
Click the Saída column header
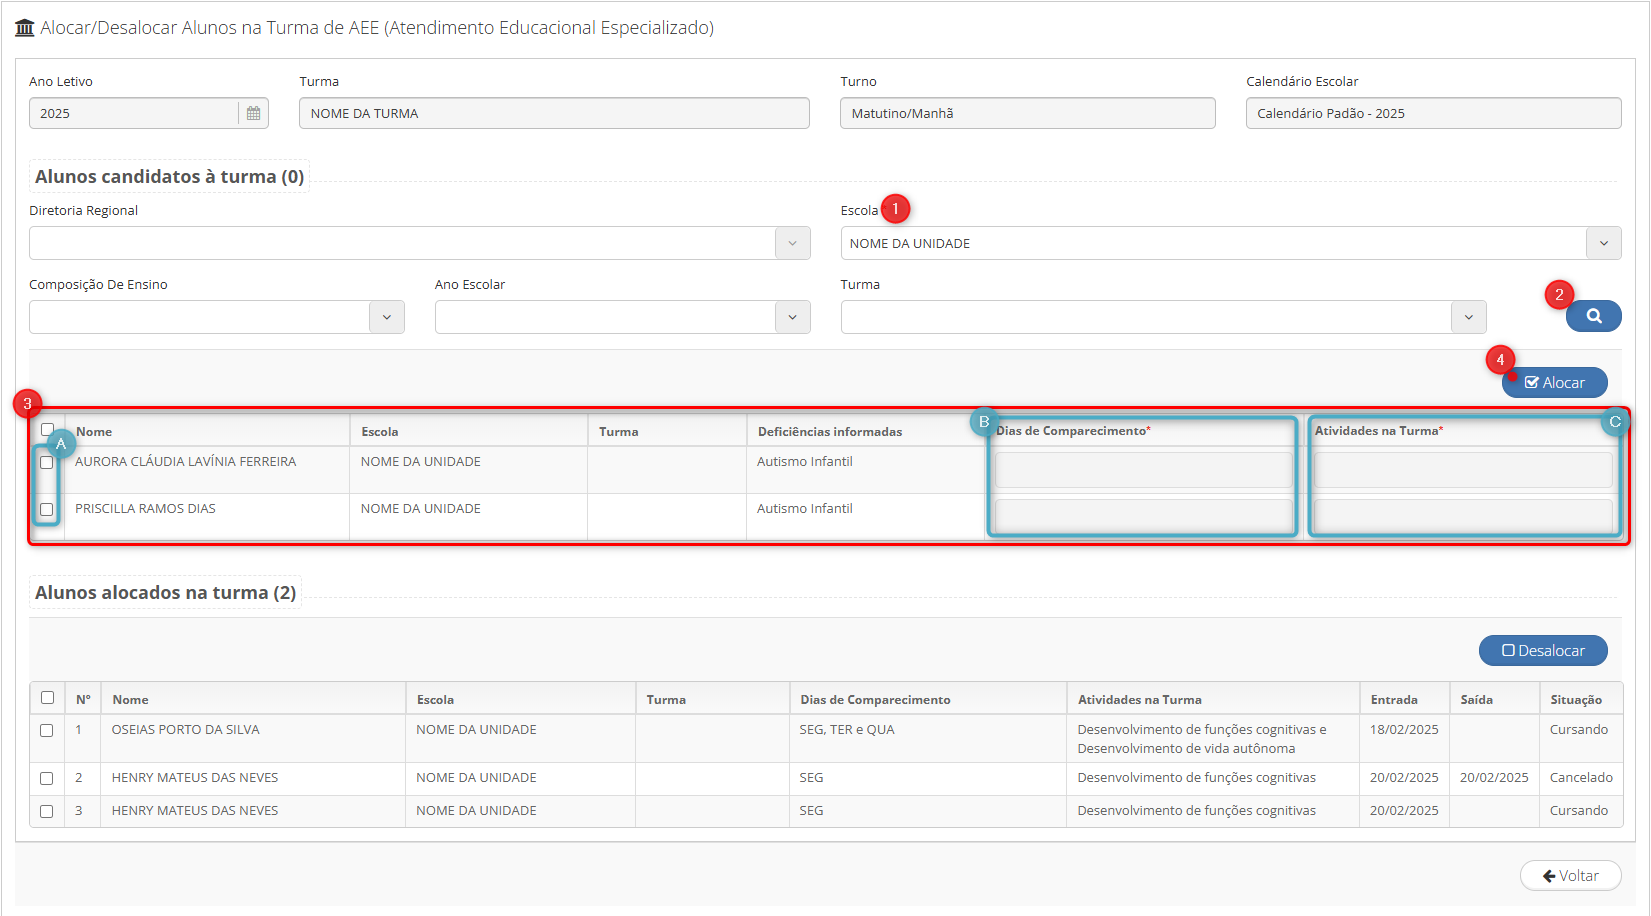coord(1476,699)
